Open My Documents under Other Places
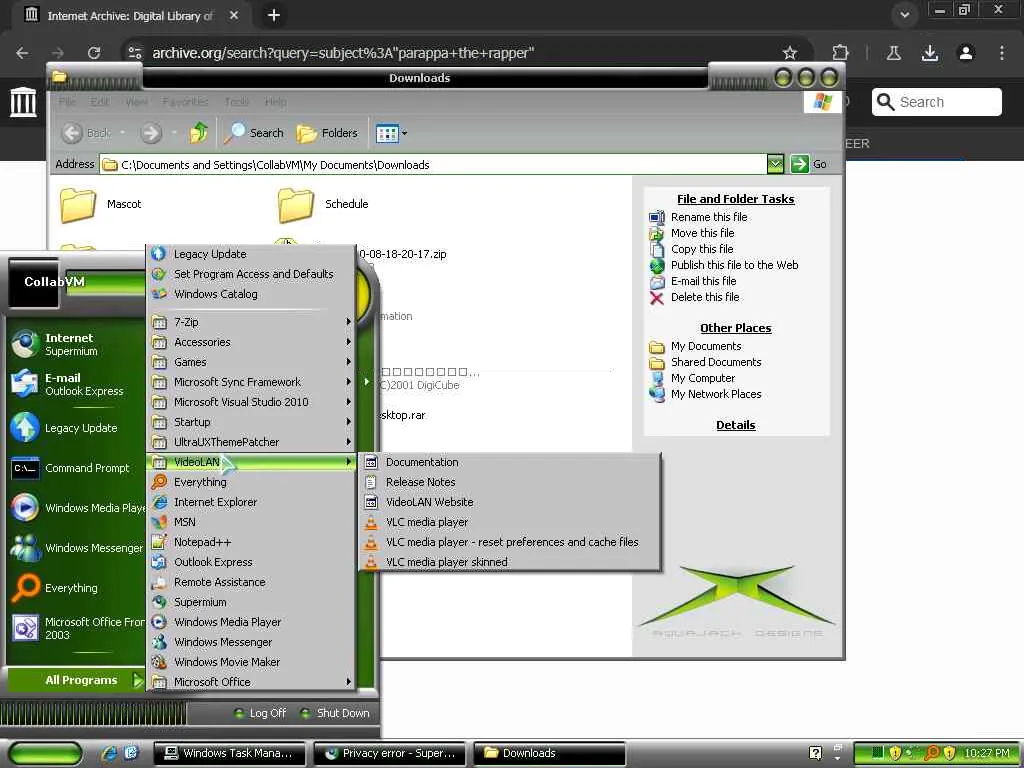 pyautogui.click(x=706, y=346)
